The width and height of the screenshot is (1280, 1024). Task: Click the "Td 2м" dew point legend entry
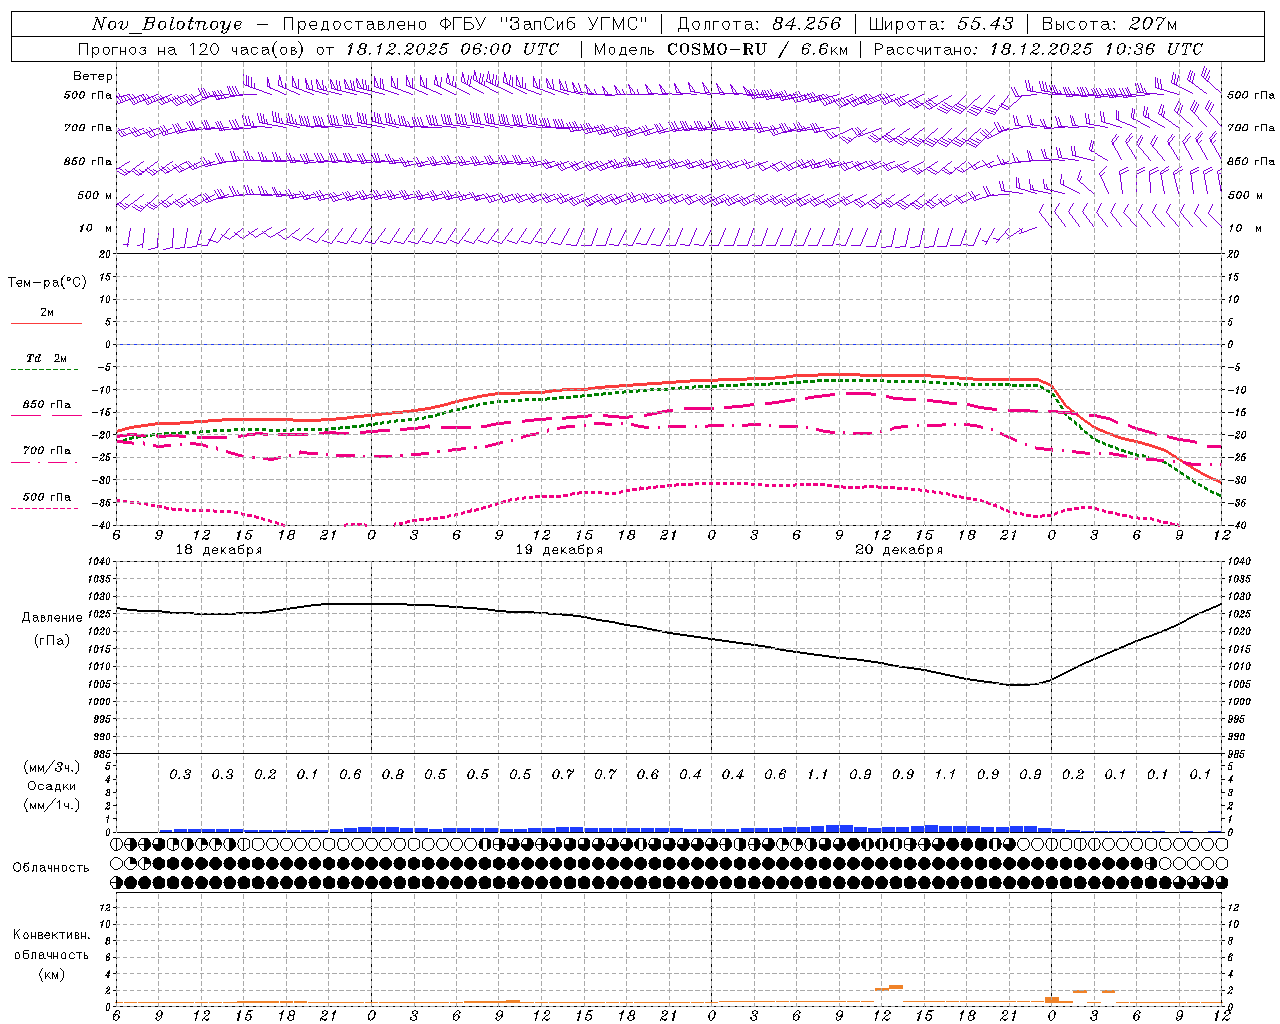point(47,358)
